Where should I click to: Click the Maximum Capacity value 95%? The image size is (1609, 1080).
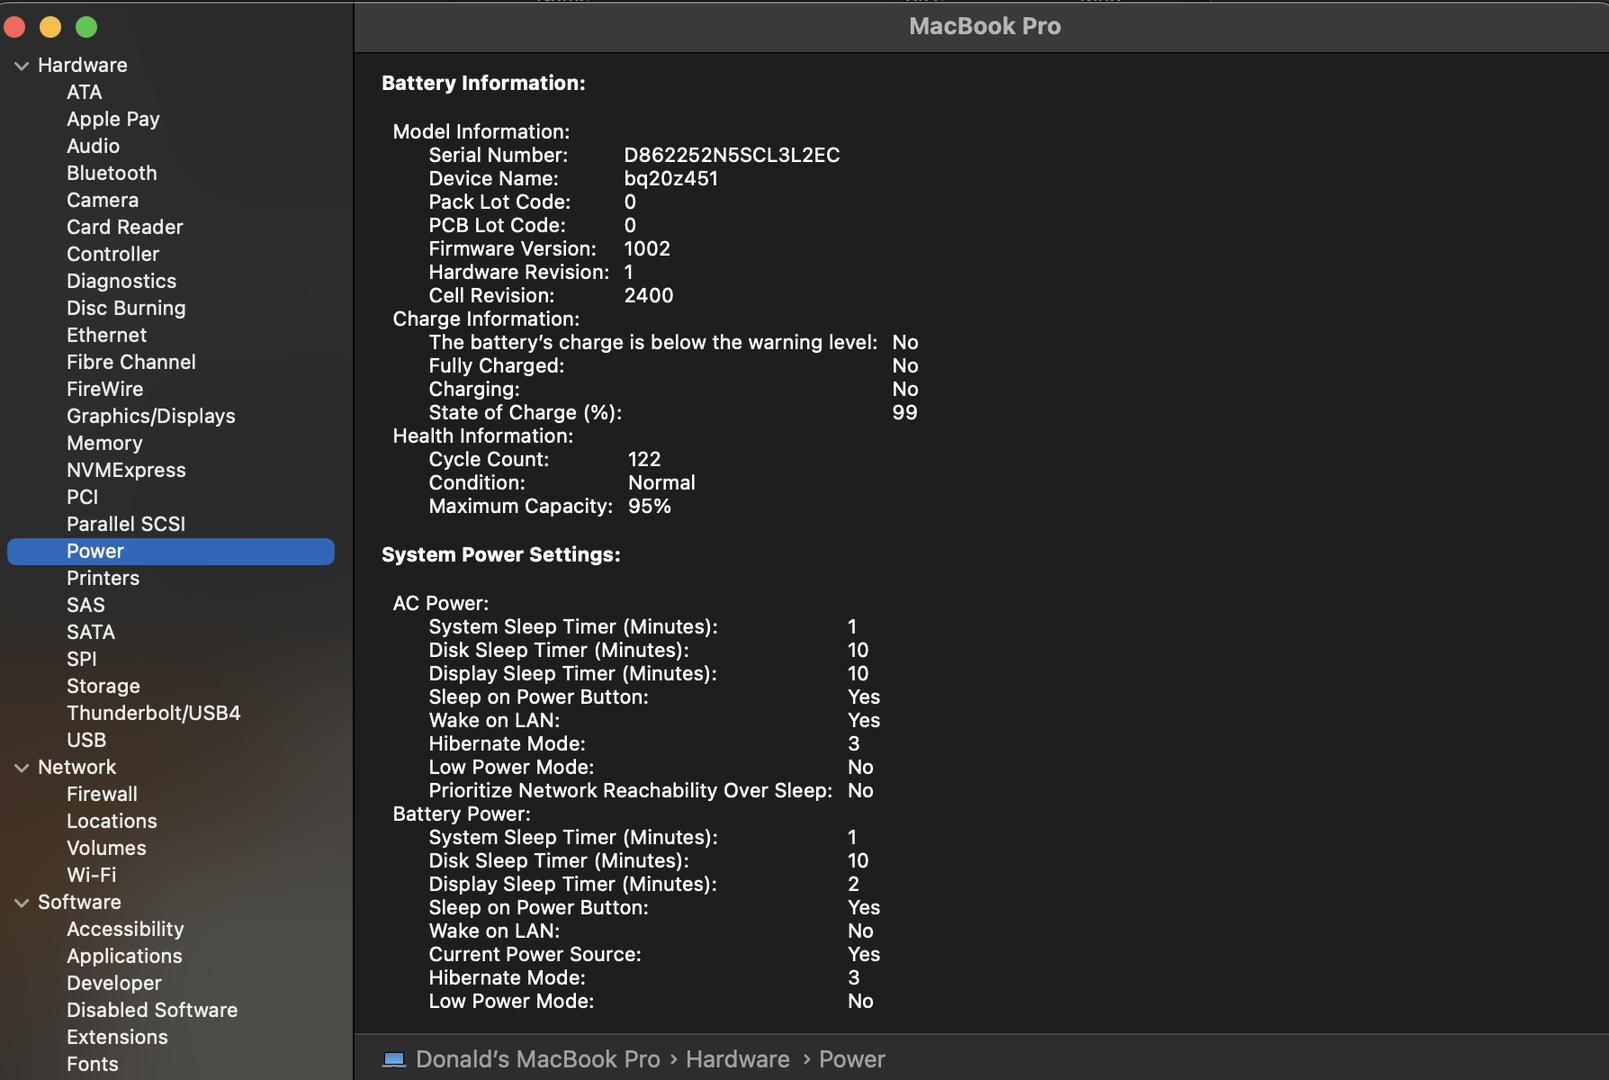click(649, 506)
